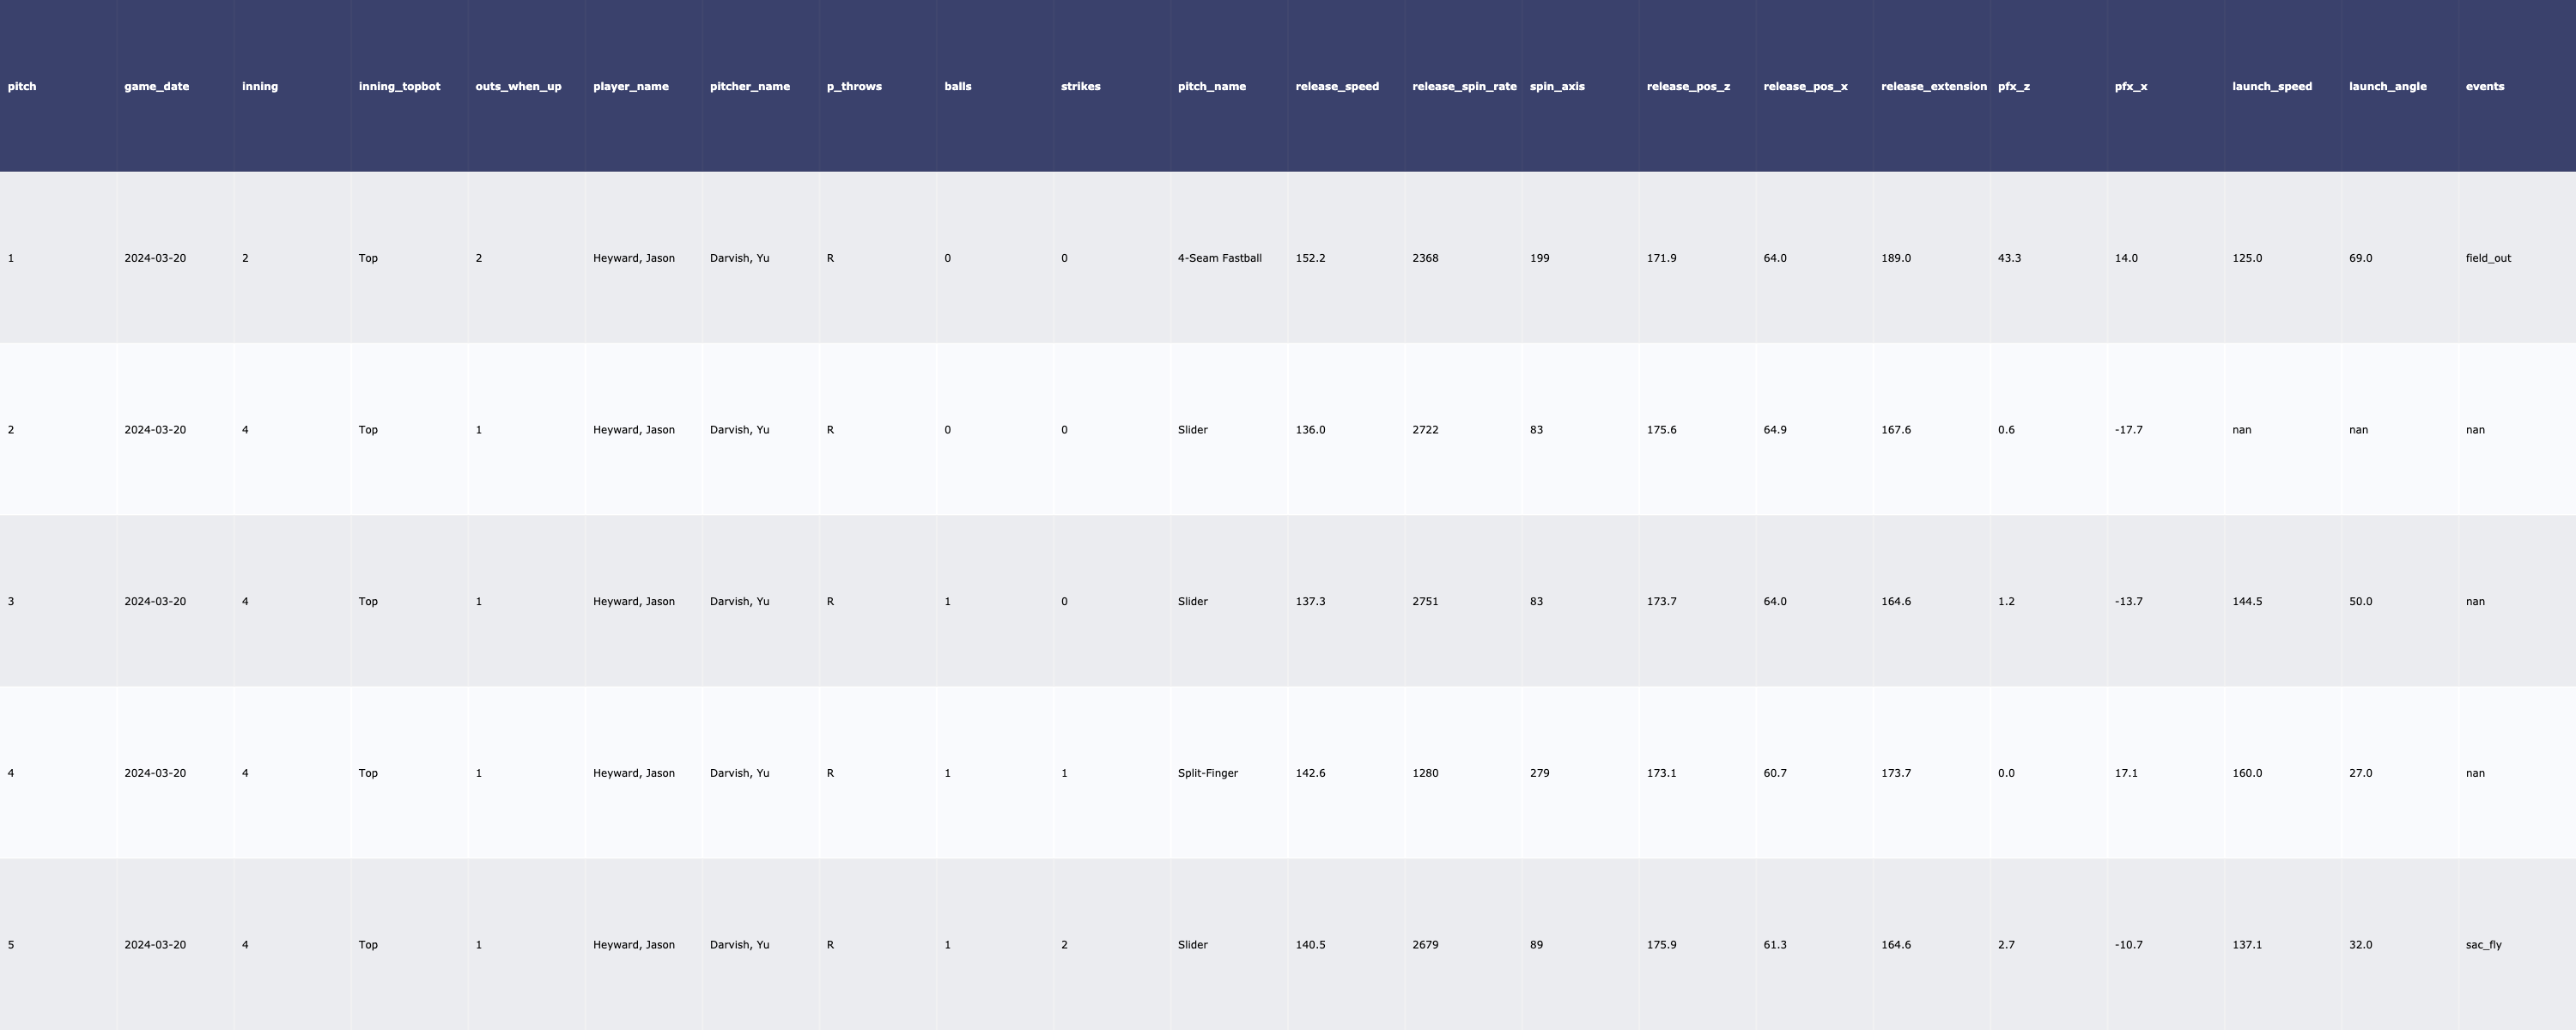The height and width of the screenshot is (1030, 2576).
Task: Click pfx_x value -17.7
Action: coord(2128,430)
